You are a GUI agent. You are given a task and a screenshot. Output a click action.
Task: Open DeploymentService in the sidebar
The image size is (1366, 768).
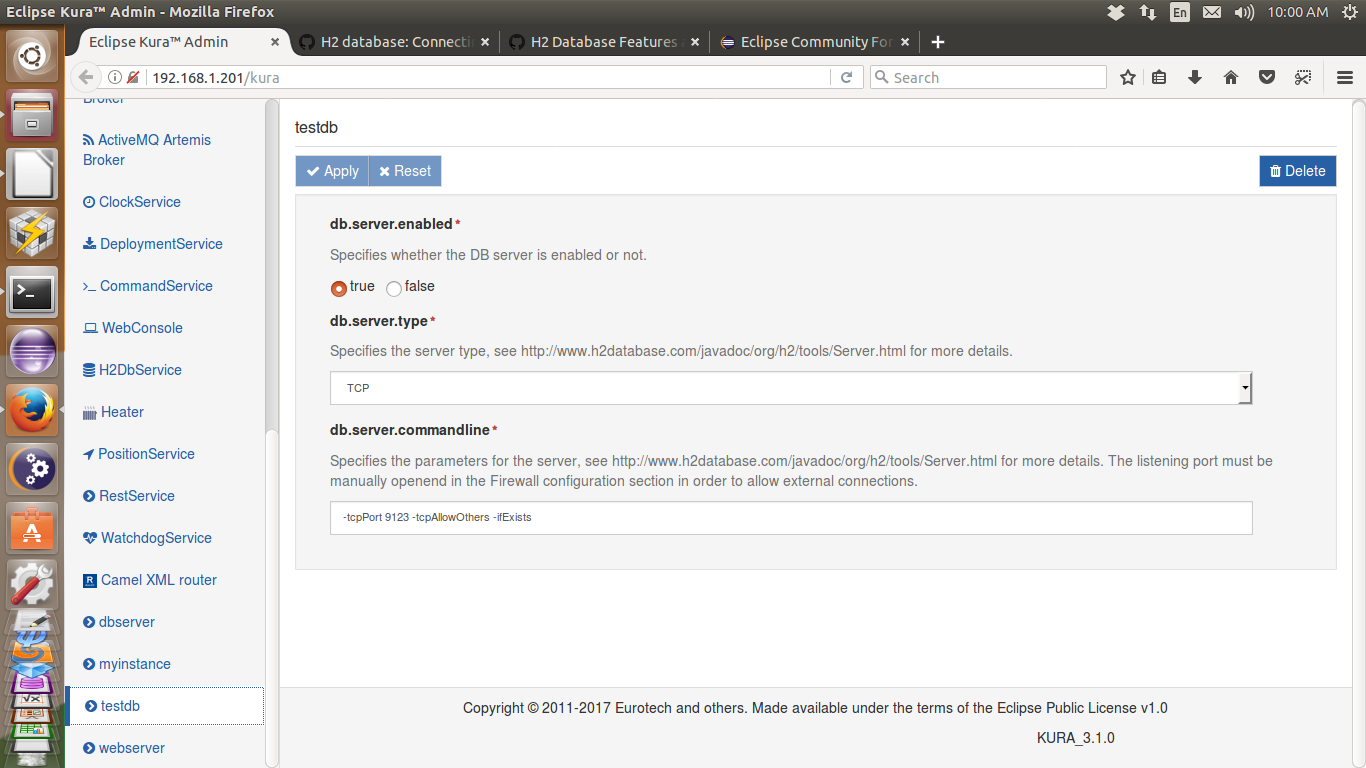pos(152,244)
